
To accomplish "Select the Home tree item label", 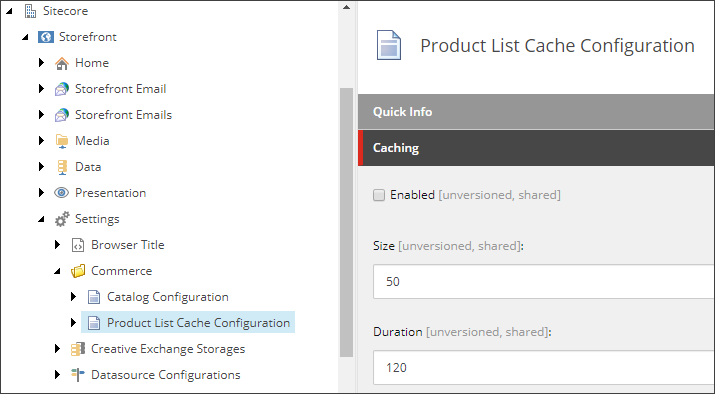I will click(x=92, y=63).
